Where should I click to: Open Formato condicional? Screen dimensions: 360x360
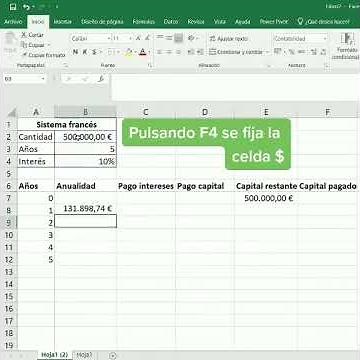(345, 47)
